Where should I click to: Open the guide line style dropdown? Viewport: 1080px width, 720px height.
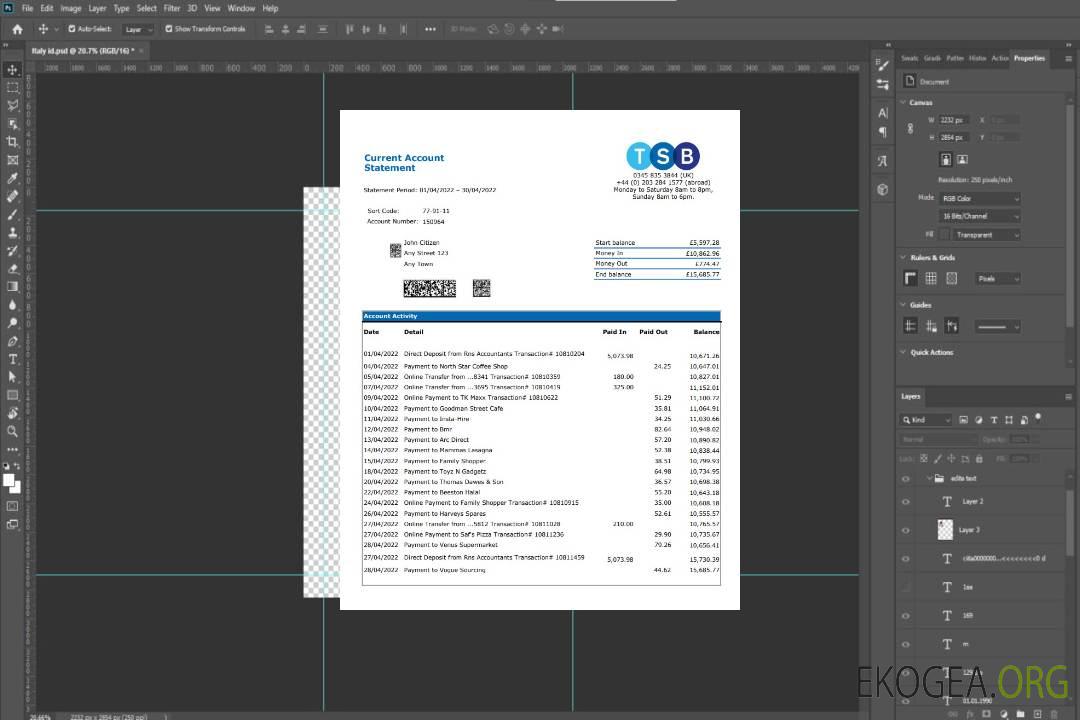[x=997, y=327]
